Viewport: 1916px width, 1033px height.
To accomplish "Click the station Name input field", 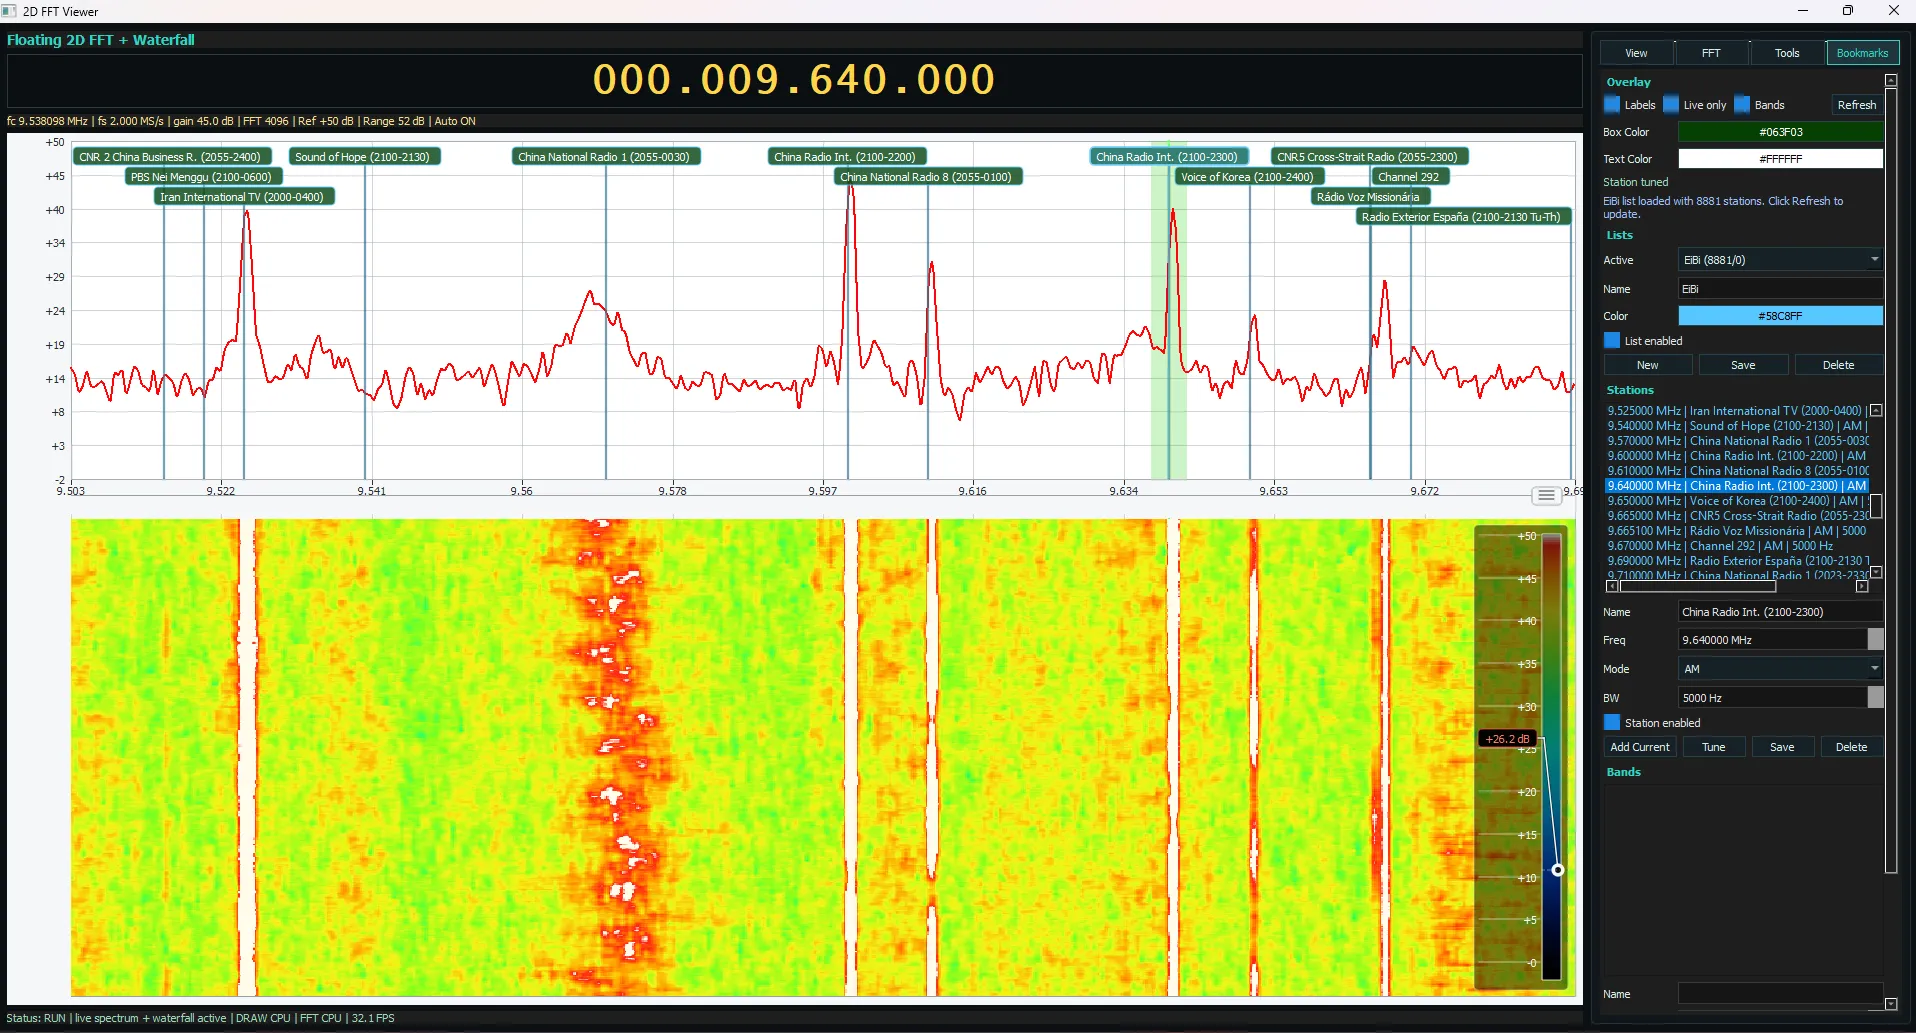I will 1780,612.
